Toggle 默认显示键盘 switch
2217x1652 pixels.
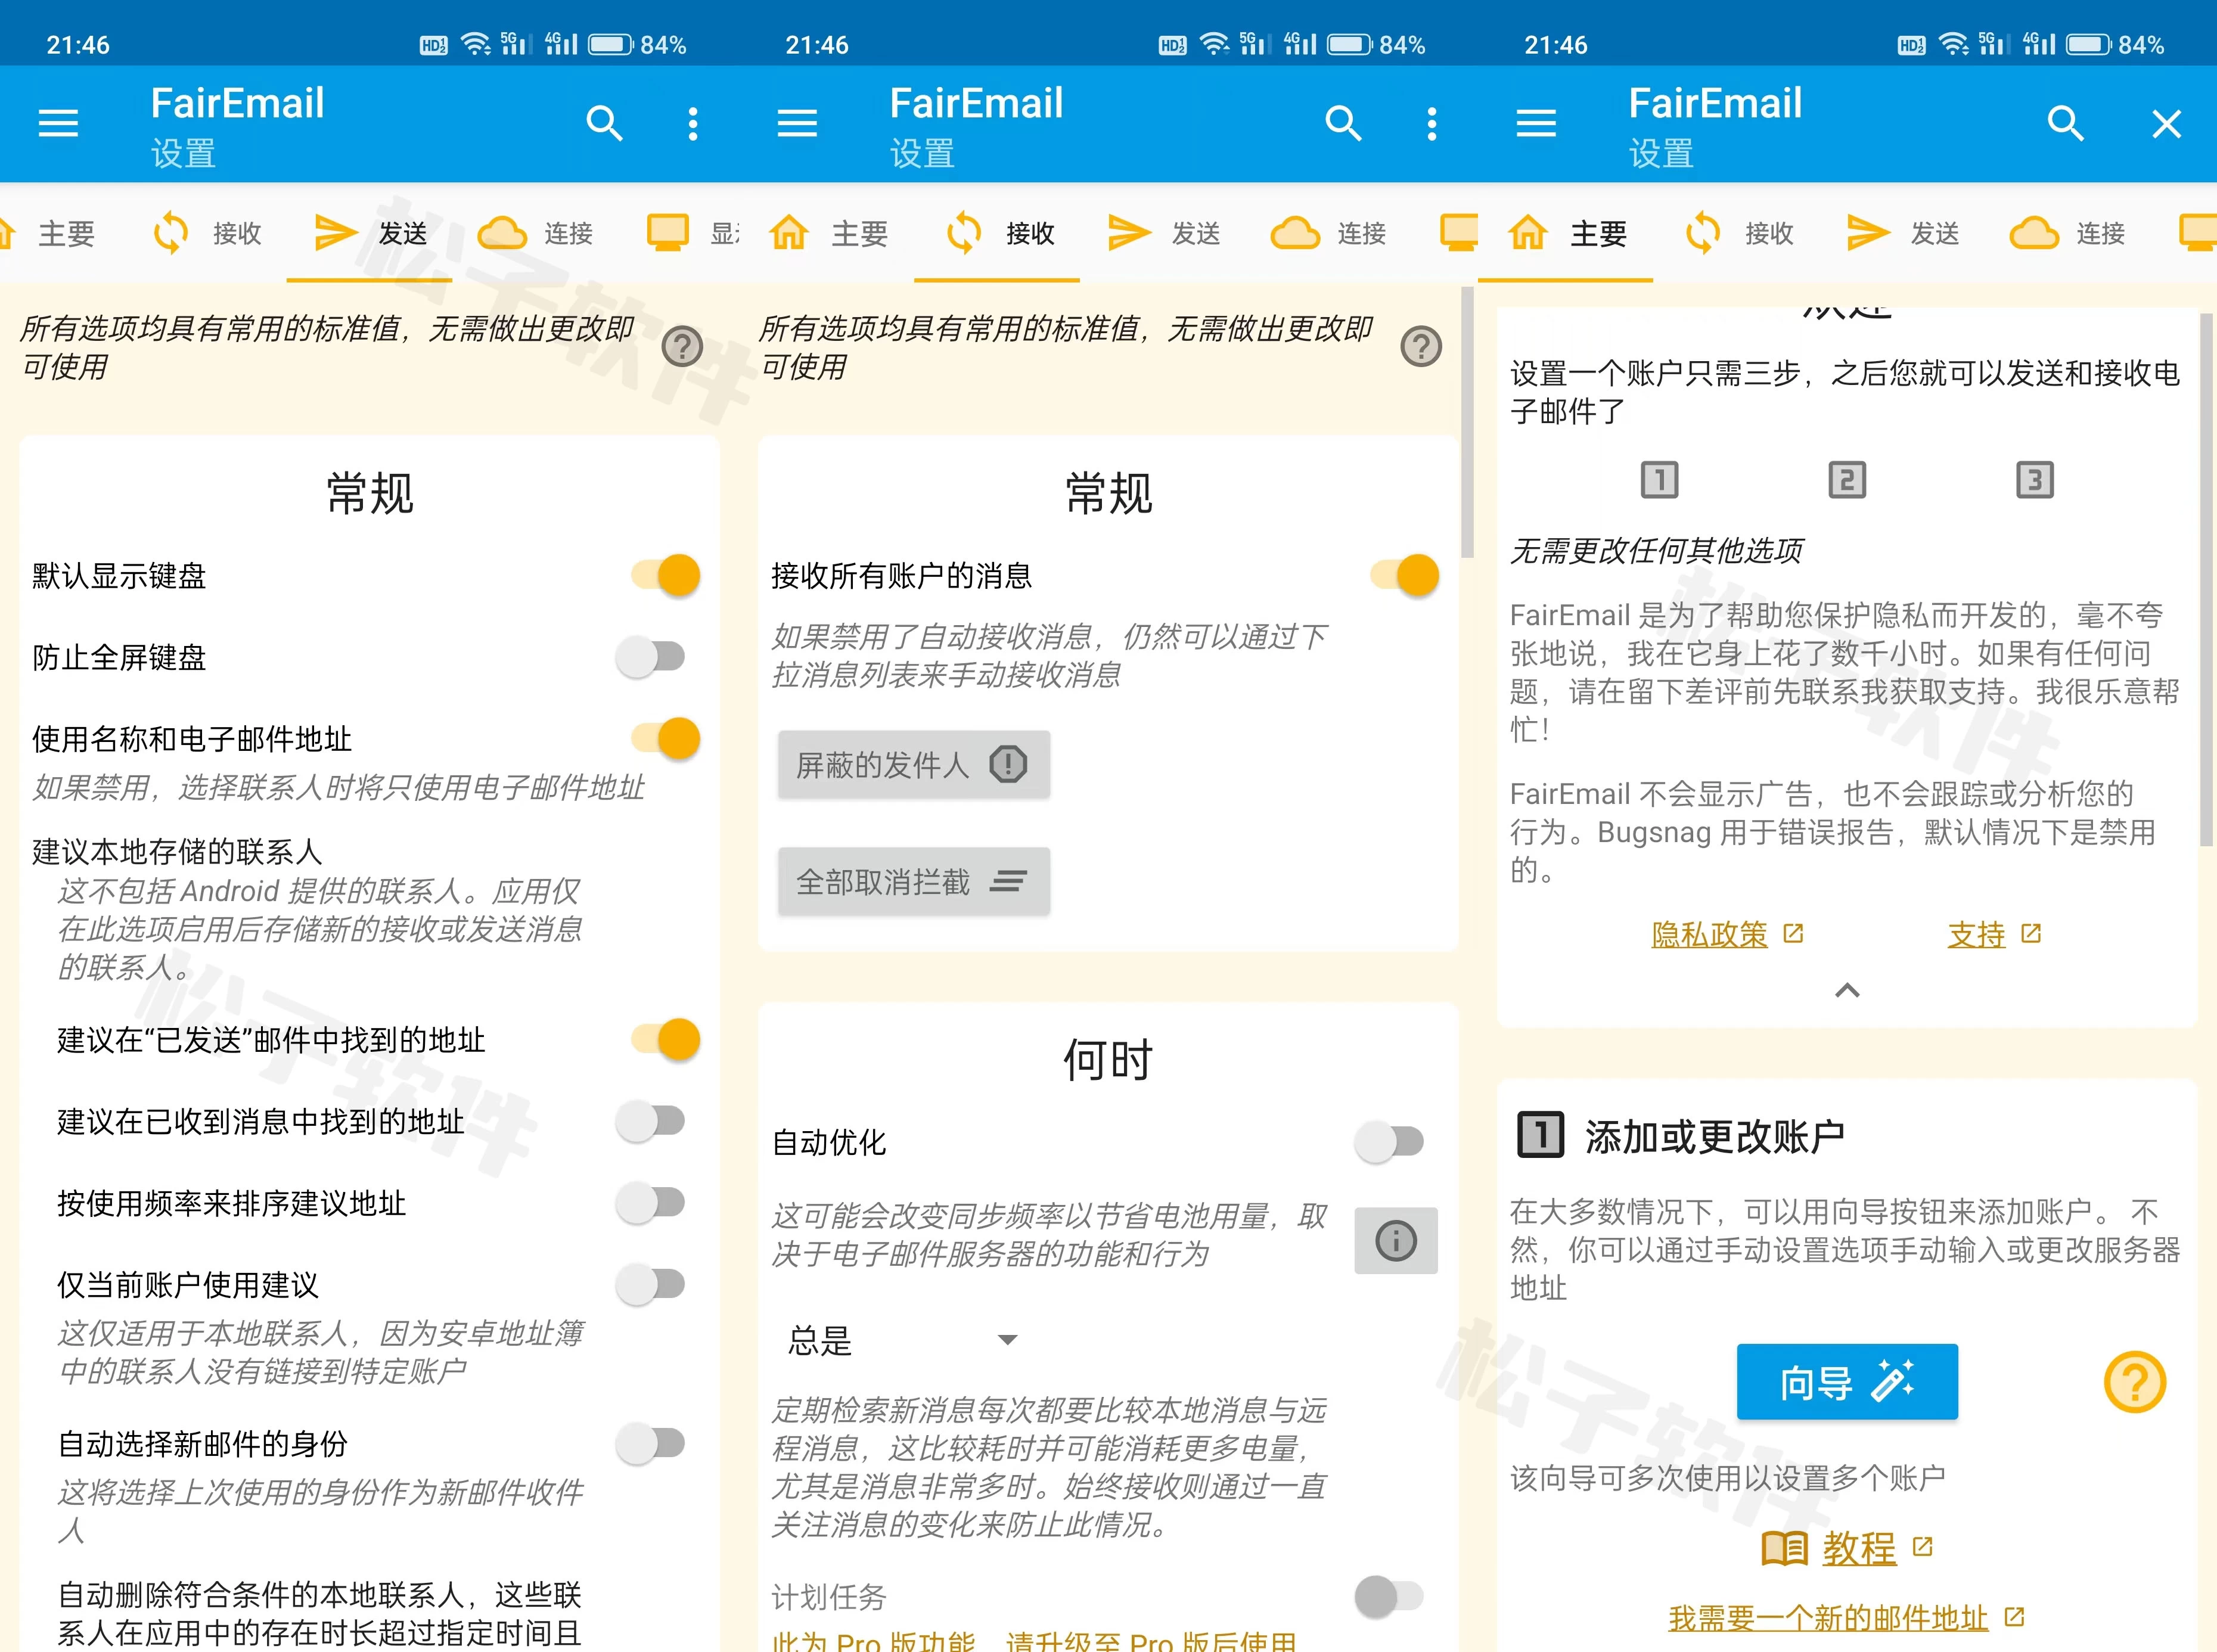665,575
